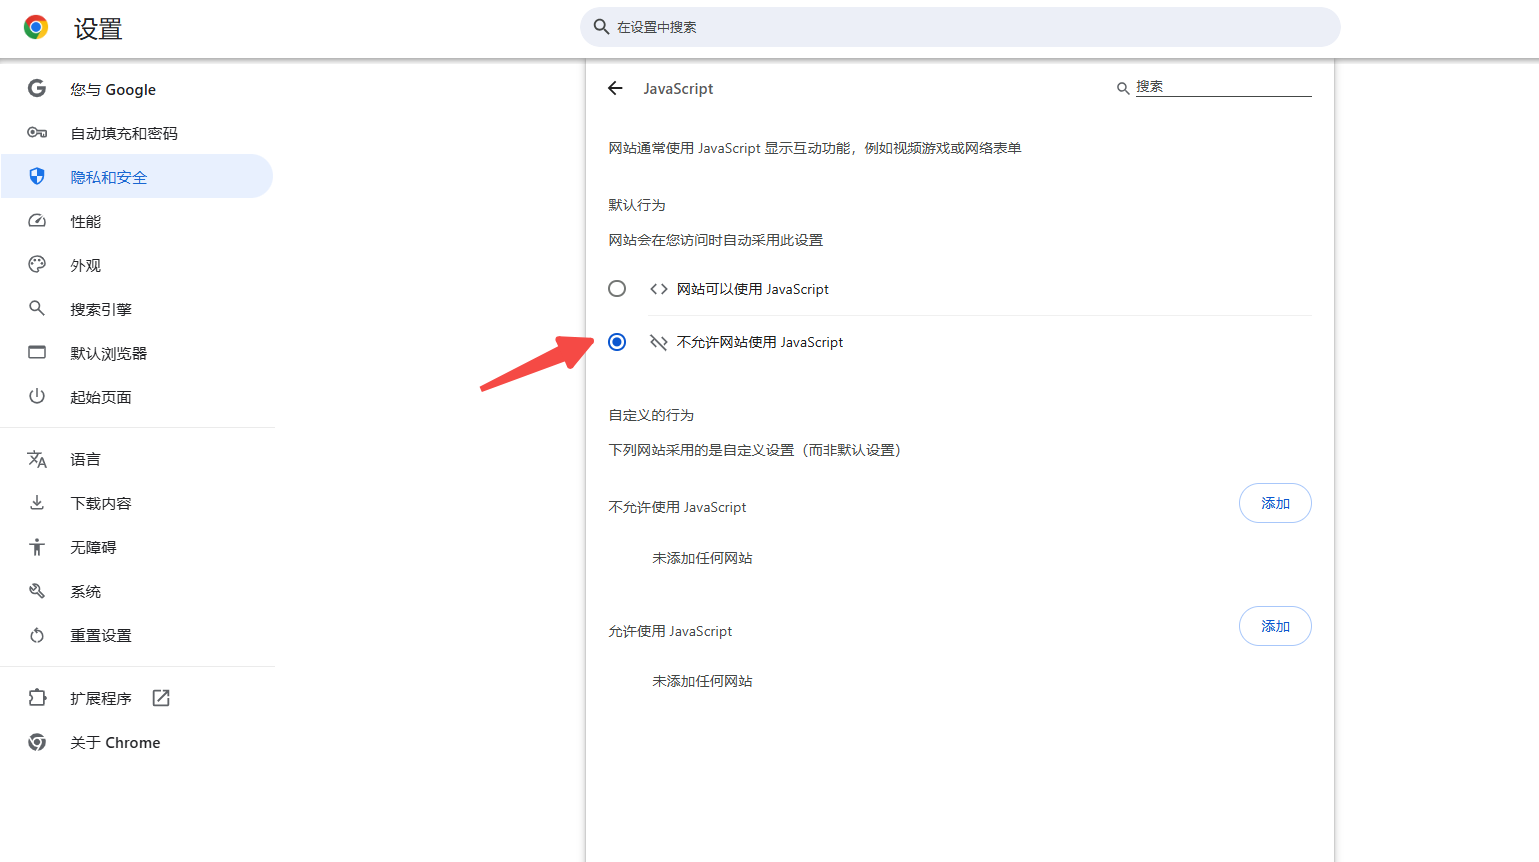This screenshot has width=1539, height=862.
Task: Click the browser window icon for default browser
Action: [x=37, y=352]
